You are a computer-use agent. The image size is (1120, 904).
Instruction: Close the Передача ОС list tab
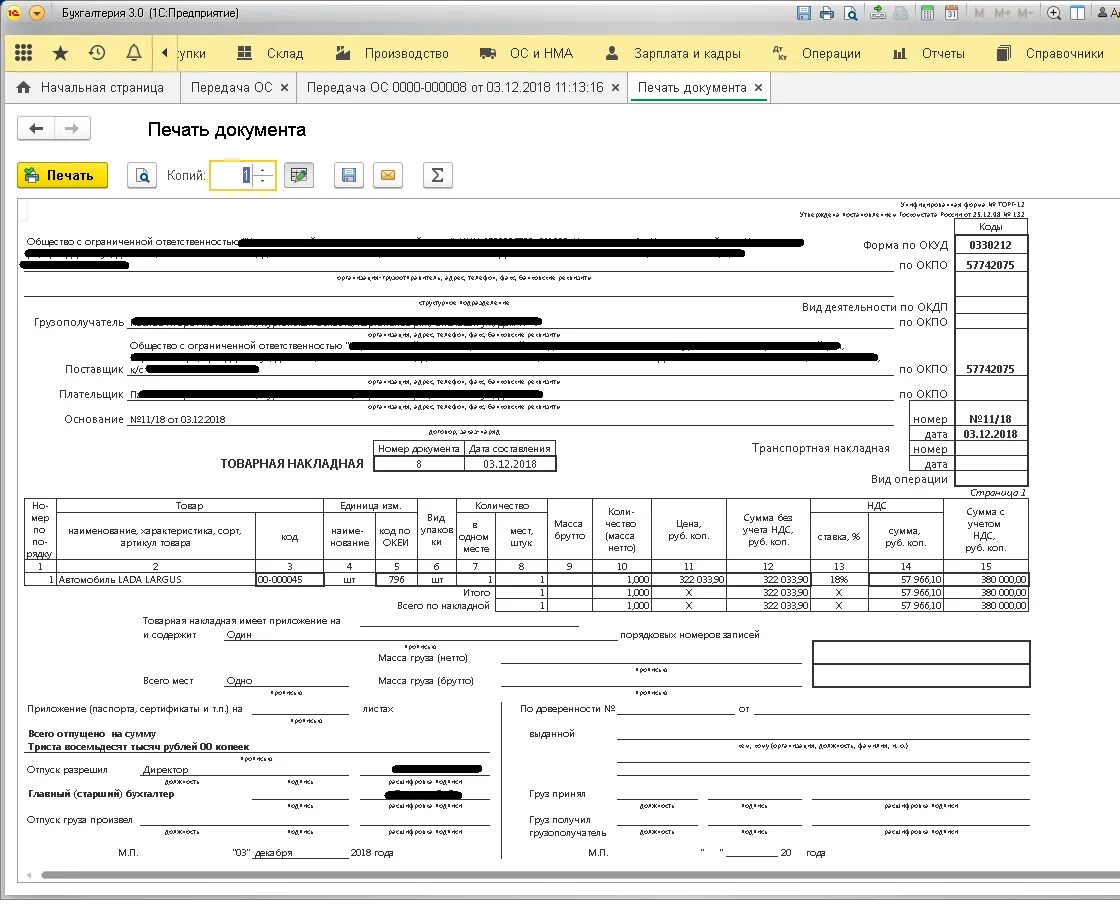tap(284, 87)
